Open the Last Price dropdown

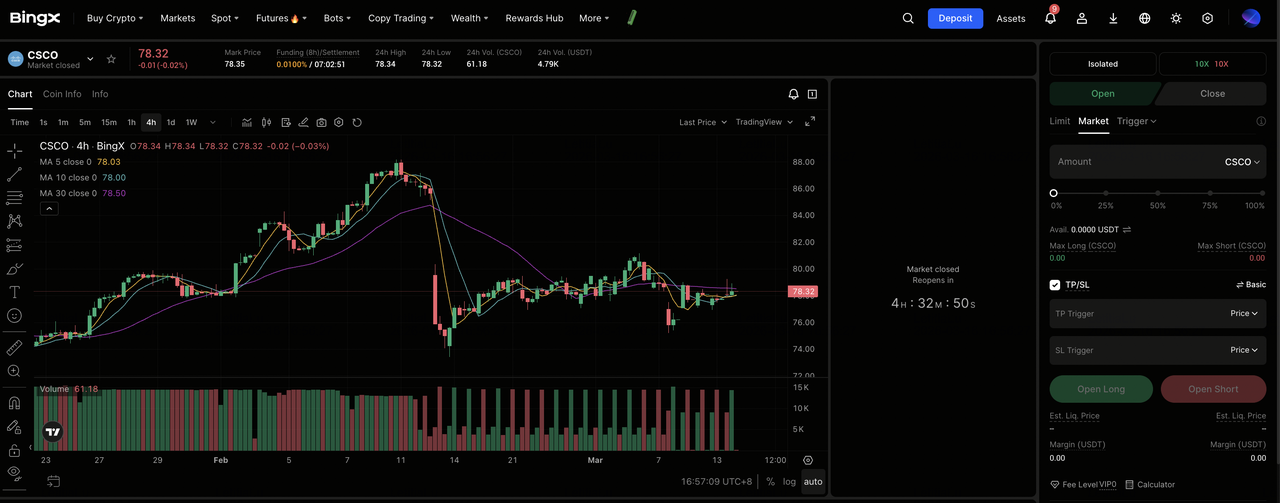point(702,122)
